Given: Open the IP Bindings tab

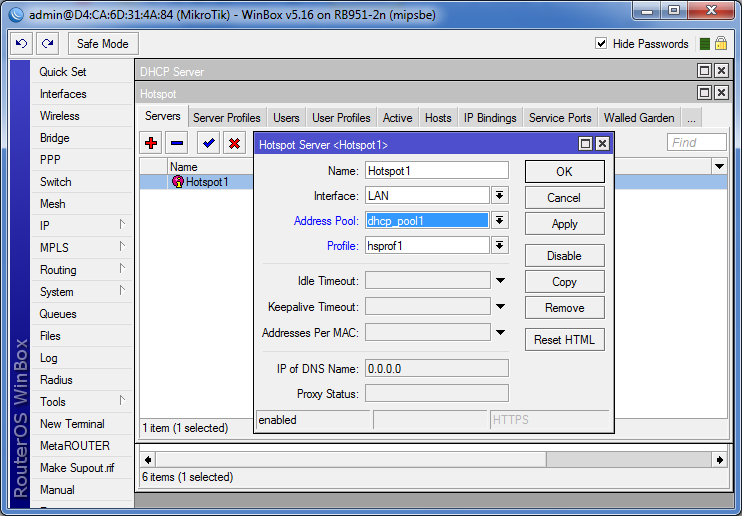Looking at the screenshot, I should tap(490, 117).
